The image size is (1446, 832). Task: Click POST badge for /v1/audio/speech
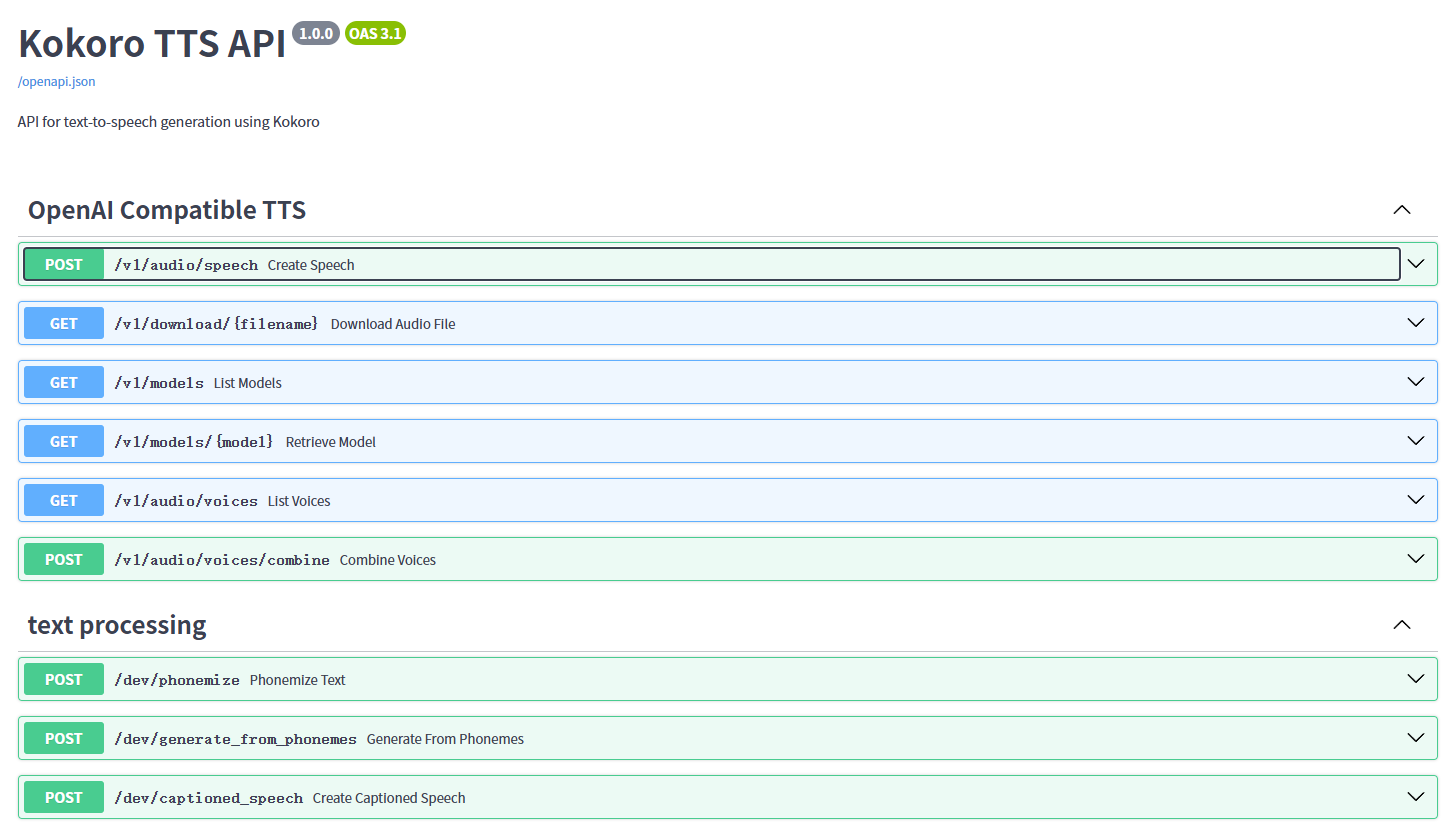(64, 264)
